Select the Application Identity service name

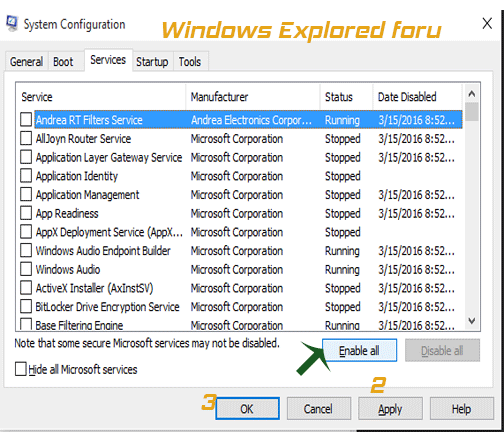tap(77, 176)
